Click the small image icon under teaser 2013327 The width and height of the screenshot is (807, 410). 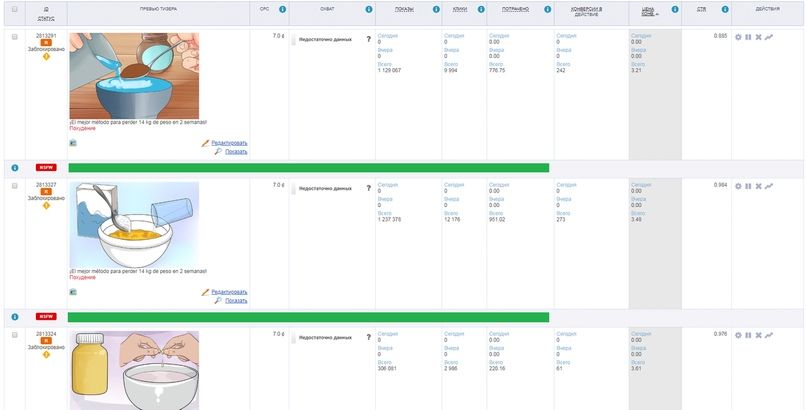click(x=73, y=292)
